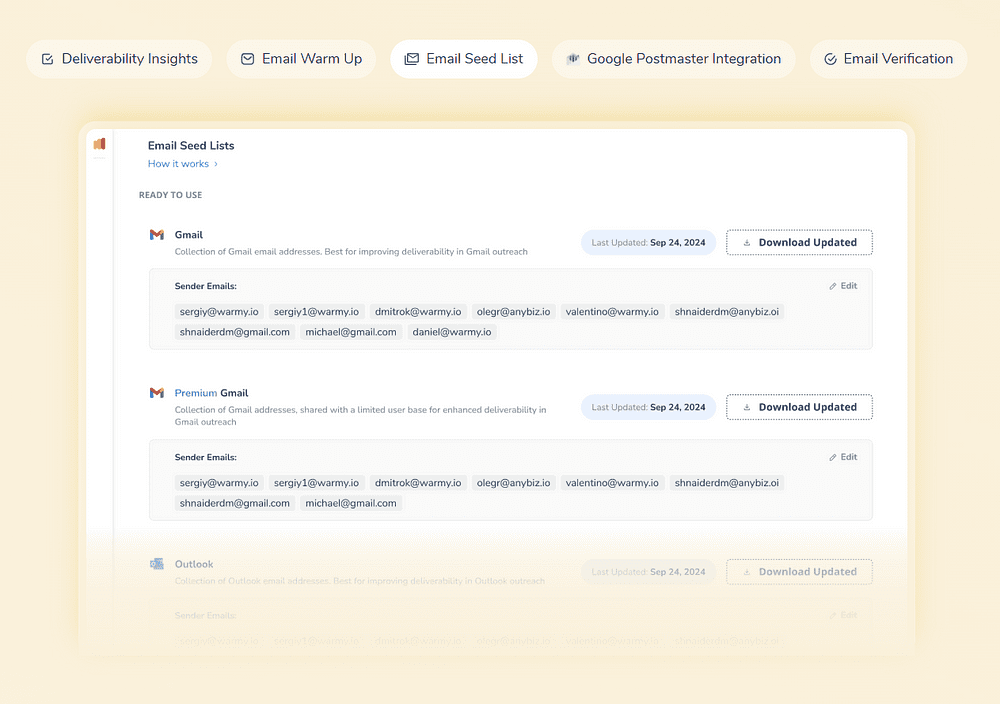Switch to the Email Warm Up tab
This screenshot has width=1000, height=704.
point(301,59)
